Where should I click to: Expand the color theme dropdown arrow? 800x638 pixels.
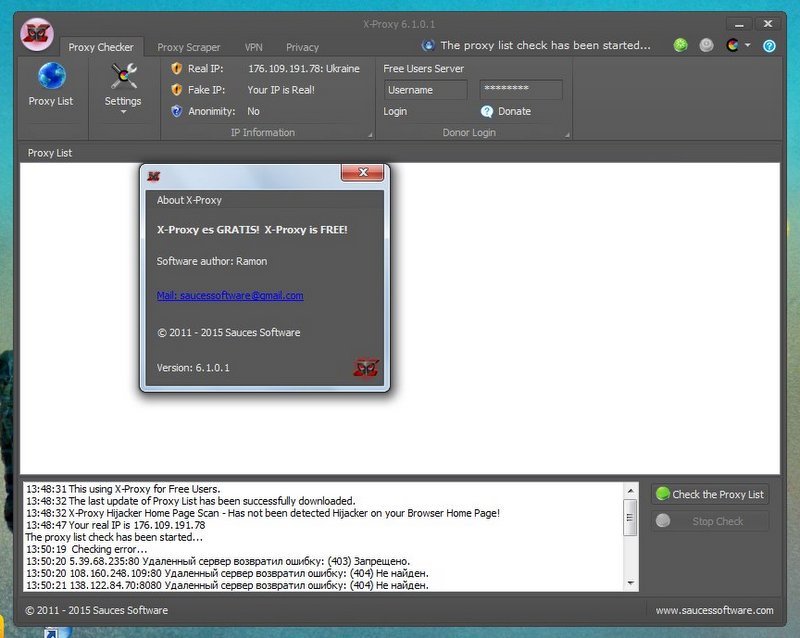(747, 45)
